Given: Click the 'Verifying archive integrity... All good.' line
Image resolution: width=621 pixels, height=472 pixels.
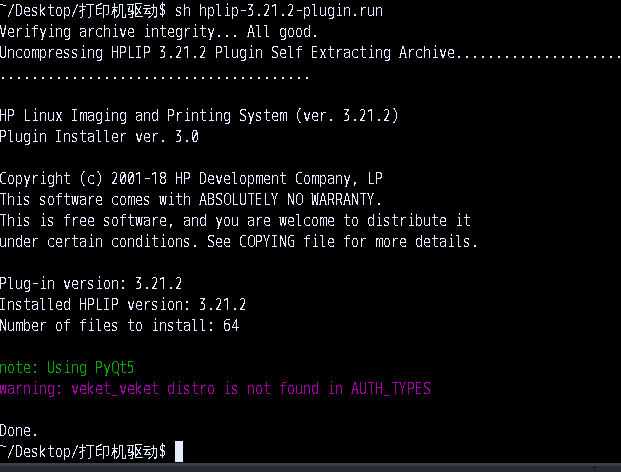Looking at the screenshot, I should 158,32.
